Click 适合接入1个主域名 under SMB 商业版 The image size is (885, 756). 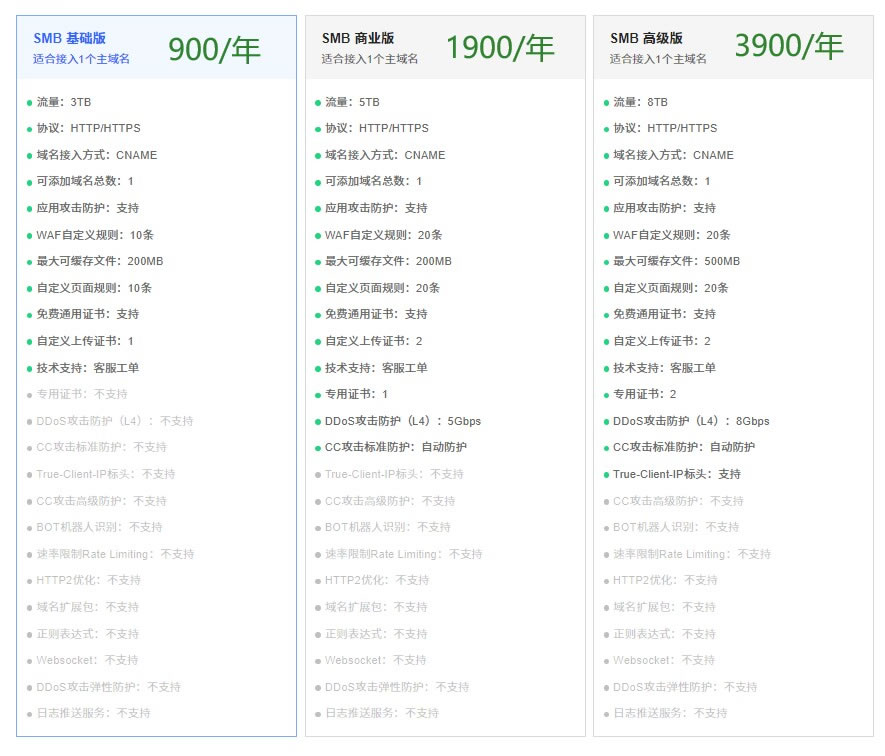click(369, 59)
